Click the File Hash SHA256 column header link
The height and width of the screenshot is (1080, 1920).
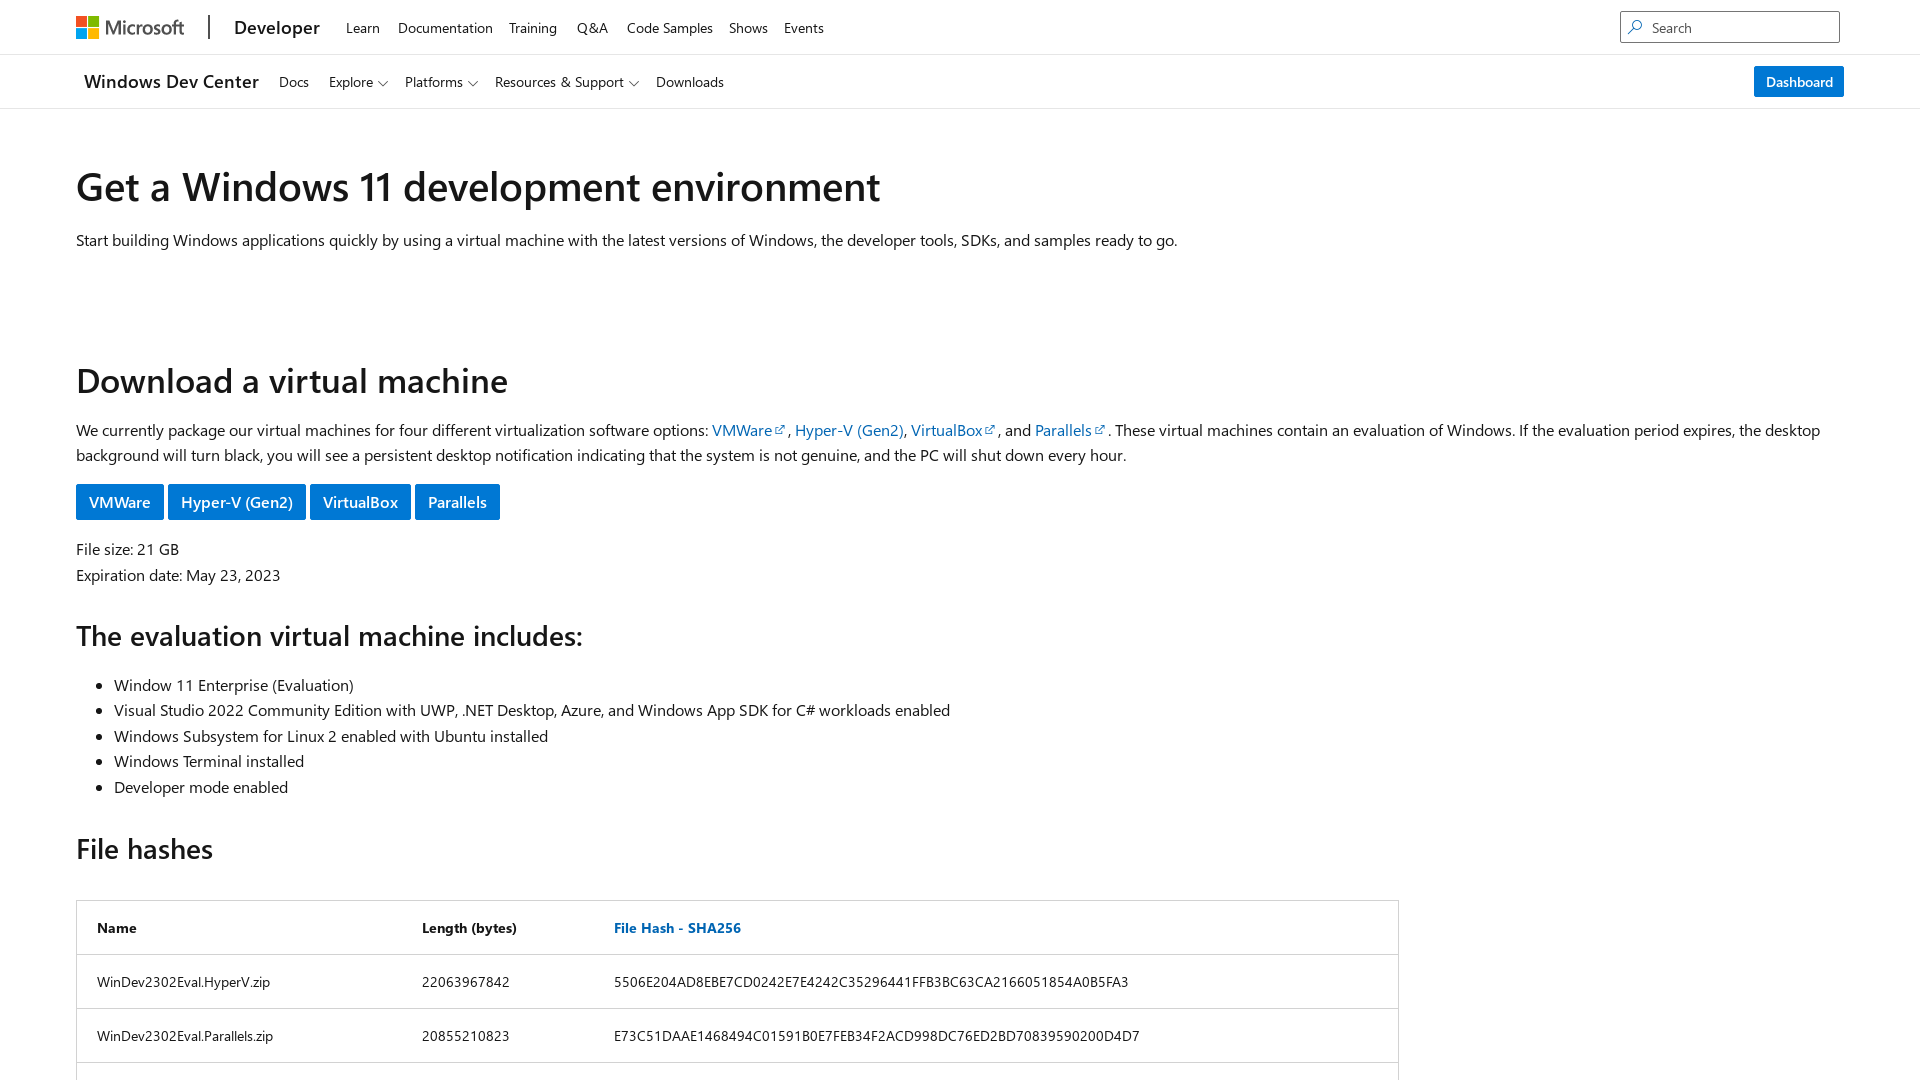(676, 926)
